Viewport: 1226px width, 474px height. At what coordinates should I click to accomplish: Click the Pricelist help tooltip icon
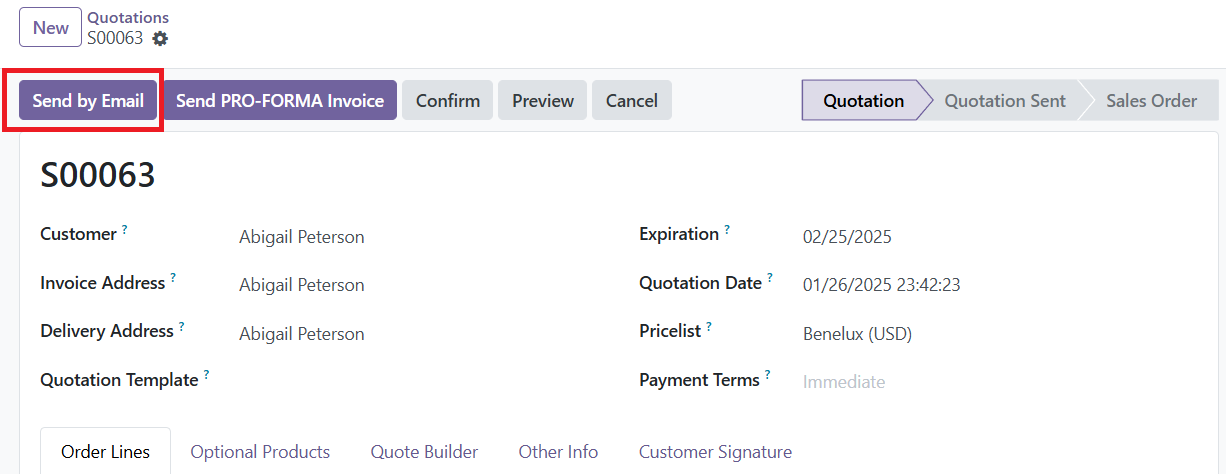point(709,326)
